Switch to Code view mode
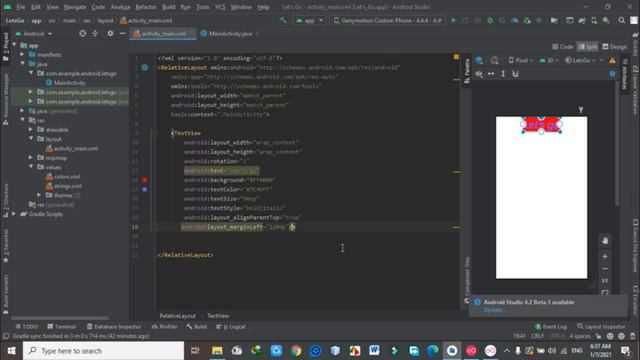The height and width of the screenshot is (360, 640). point(562,47)
